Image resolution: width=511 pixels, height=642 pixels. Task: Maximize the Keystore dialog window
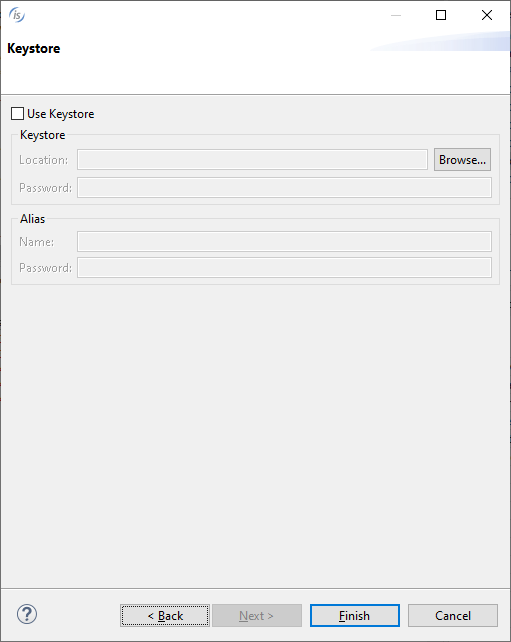tap(441, 15)
